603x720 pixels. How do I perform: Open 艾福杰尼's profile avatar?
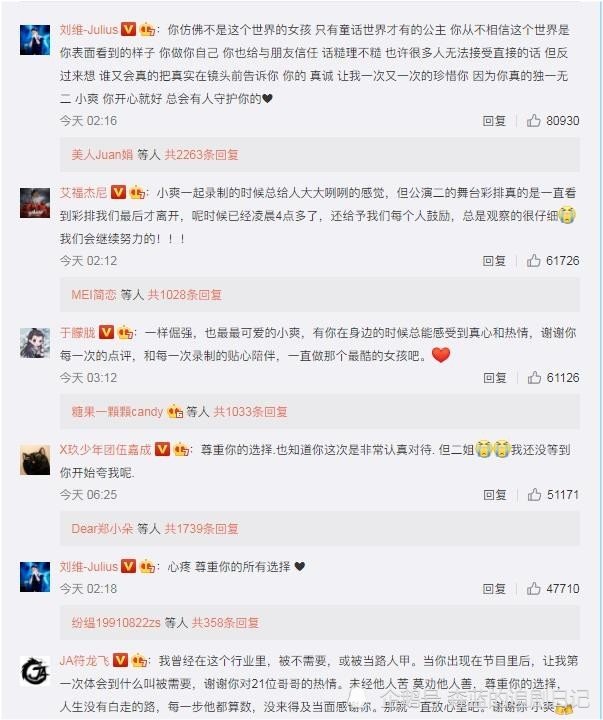point(35,202)
